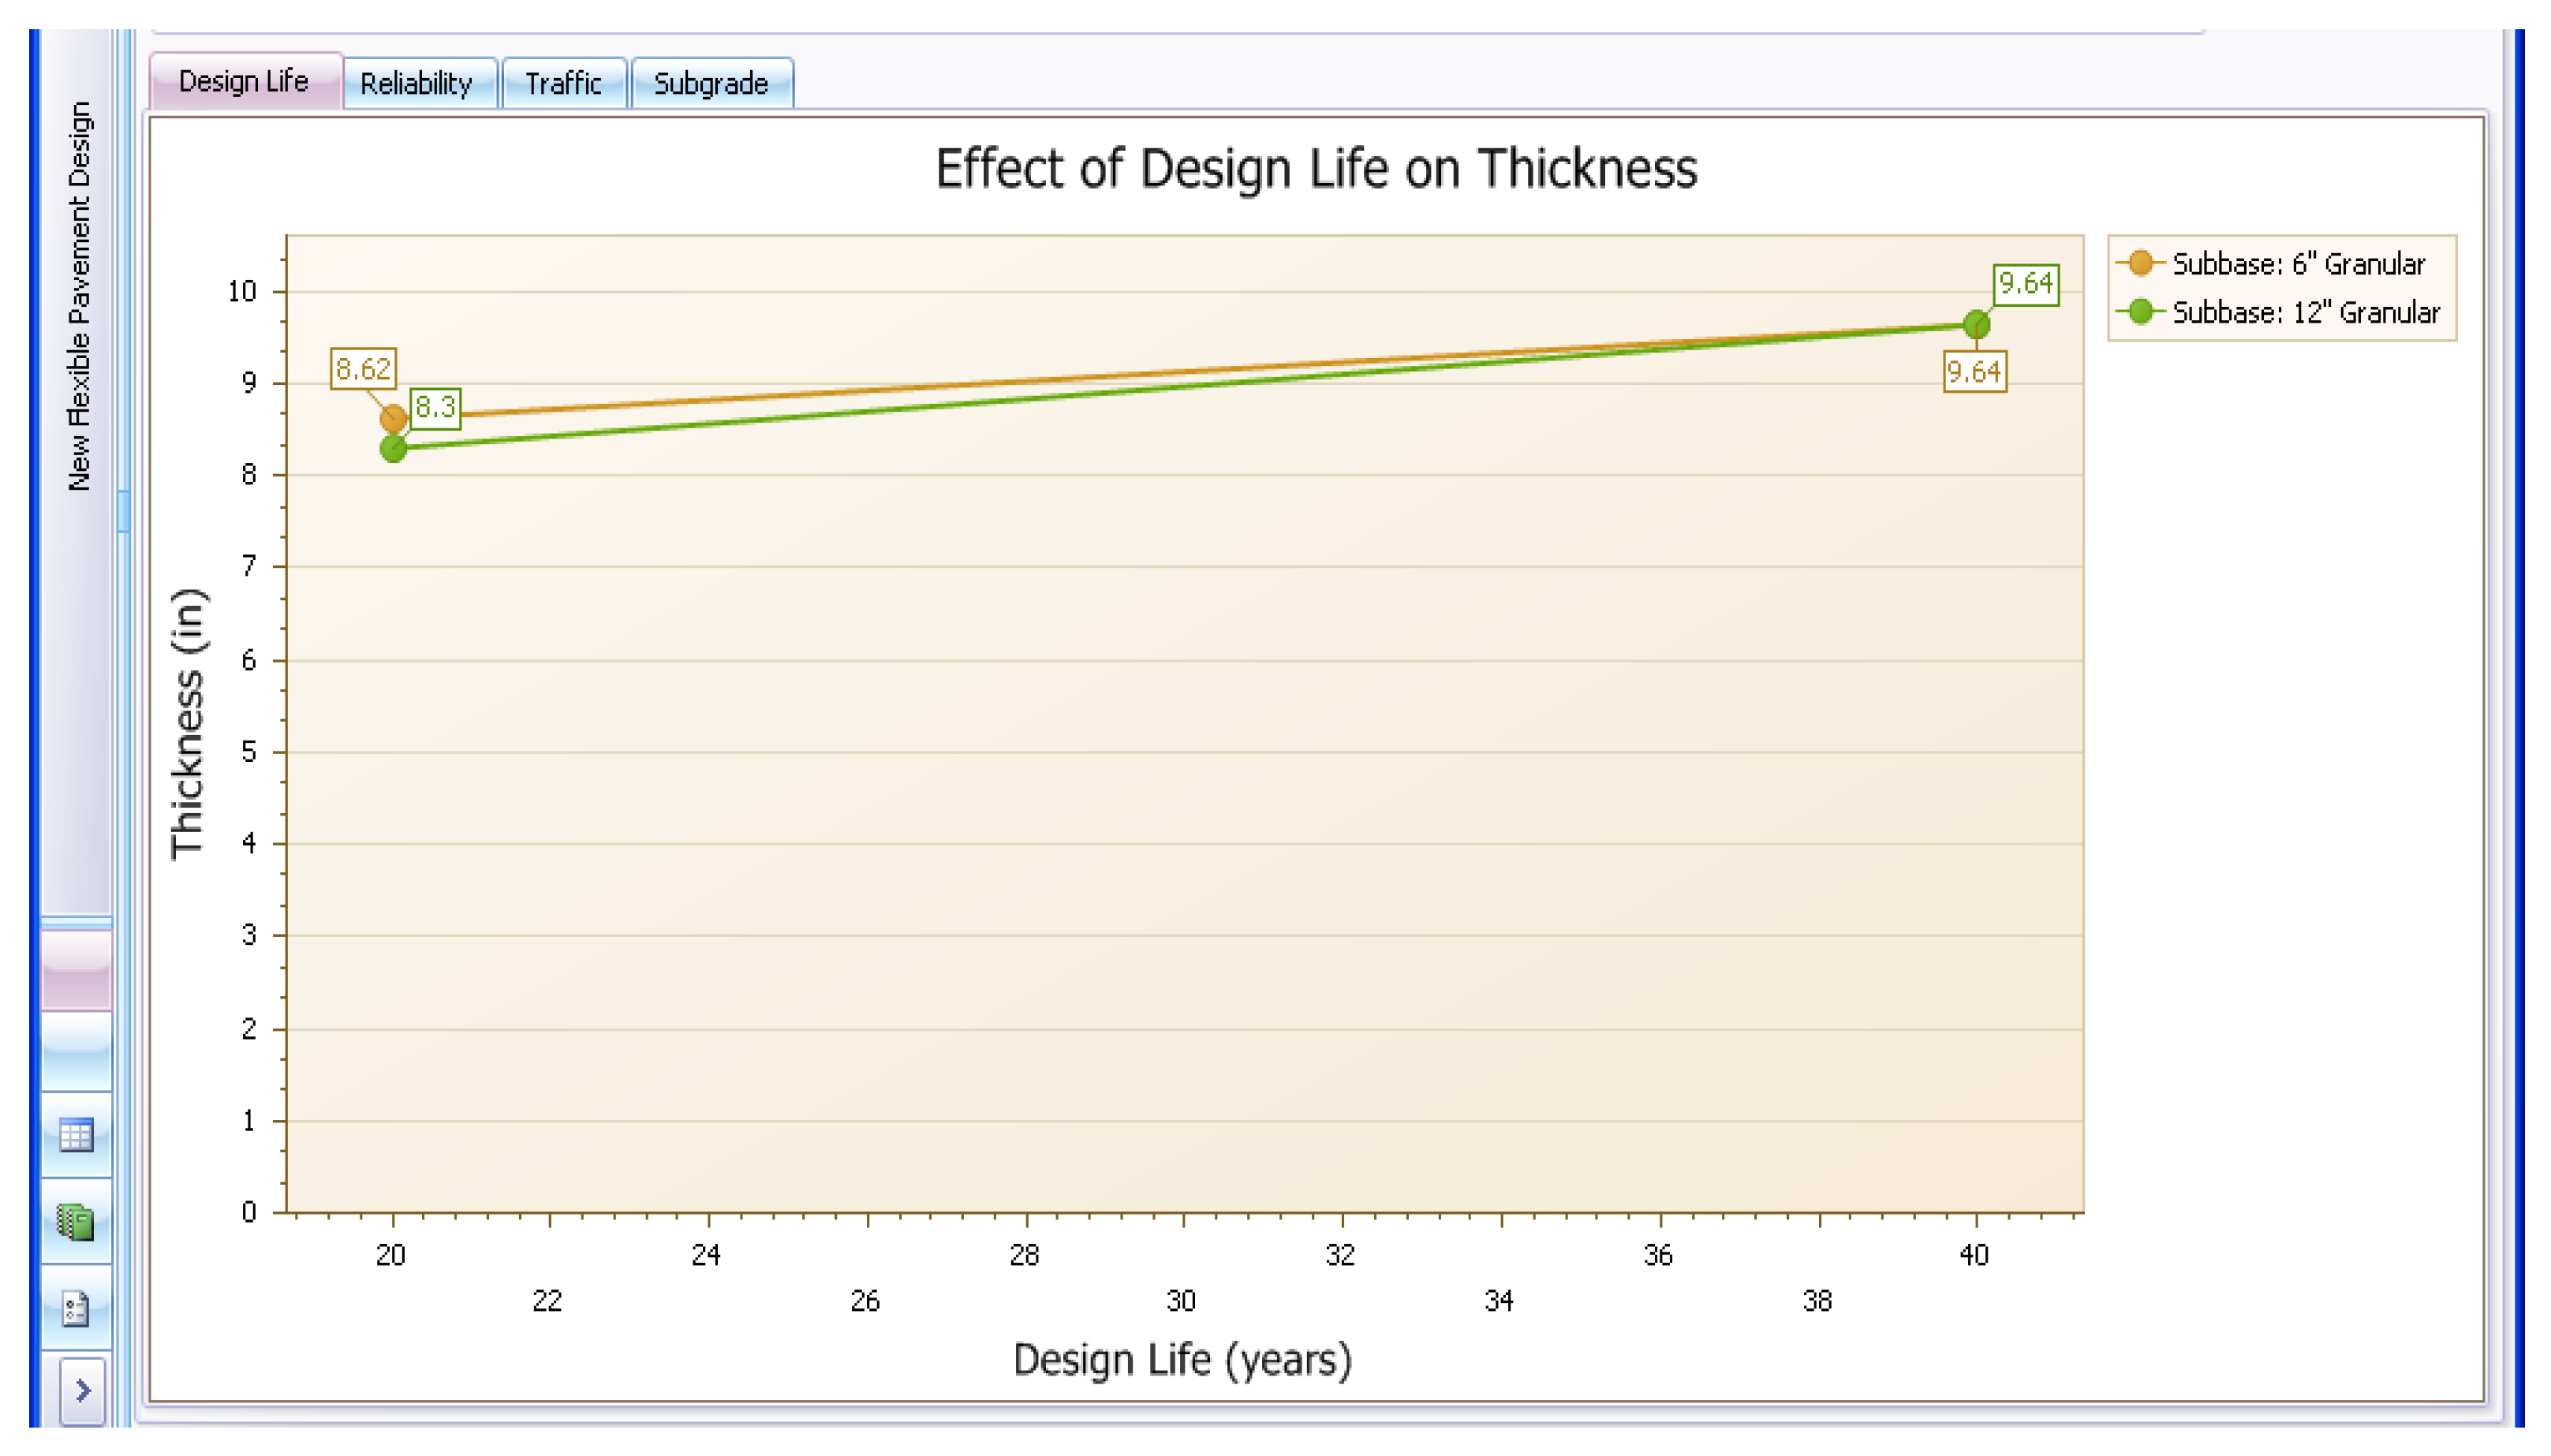Click New Flexible Pavement Design vertical panel
This screenshot has width=2551, height=1456.
[78, 297]
